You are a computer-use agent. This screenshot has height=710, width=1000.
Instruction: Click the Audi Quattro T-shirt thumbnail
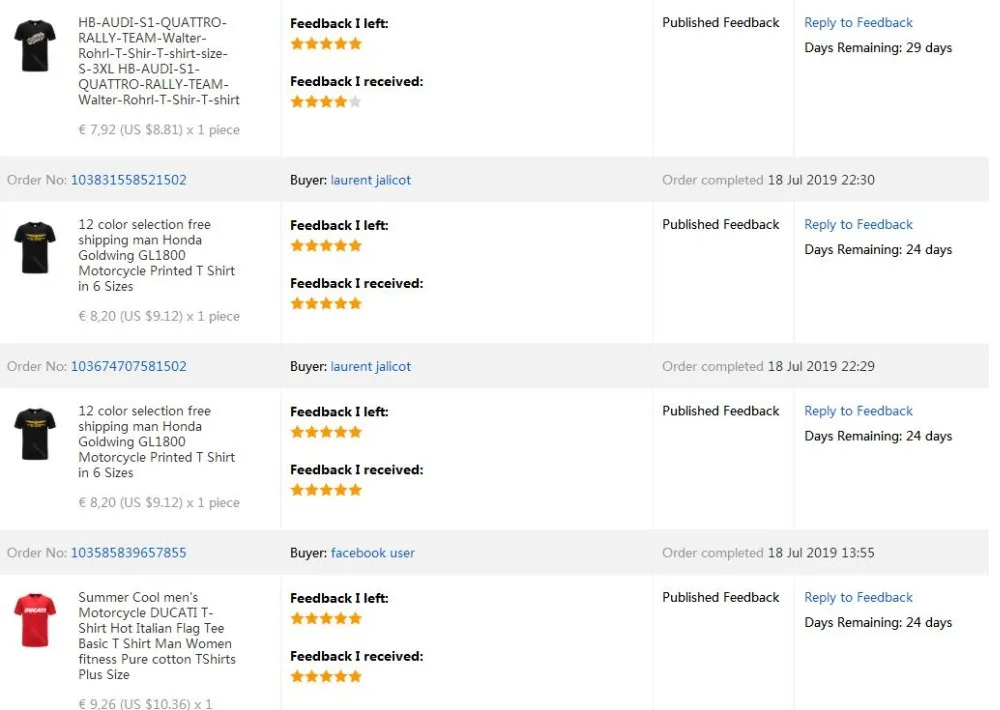35,45
